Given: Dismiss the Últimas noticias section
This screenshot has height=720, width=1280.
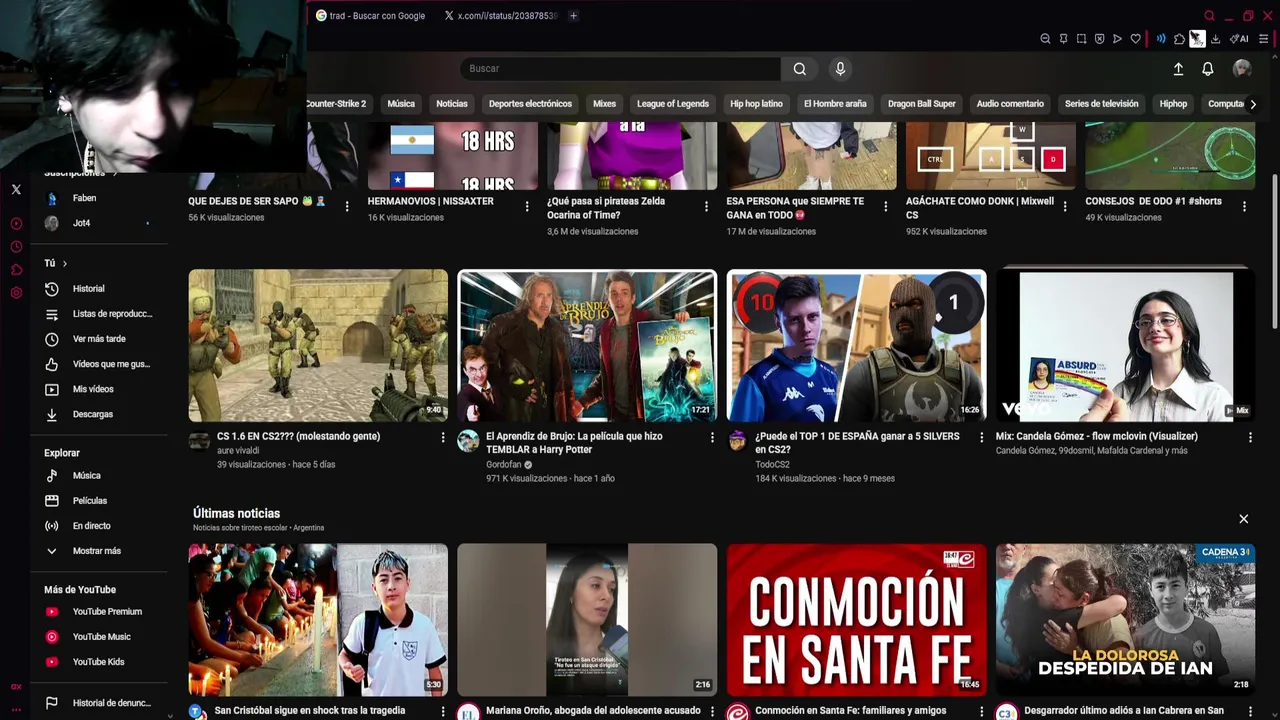Looking at the screenshot, I should tap(1244, 519).
